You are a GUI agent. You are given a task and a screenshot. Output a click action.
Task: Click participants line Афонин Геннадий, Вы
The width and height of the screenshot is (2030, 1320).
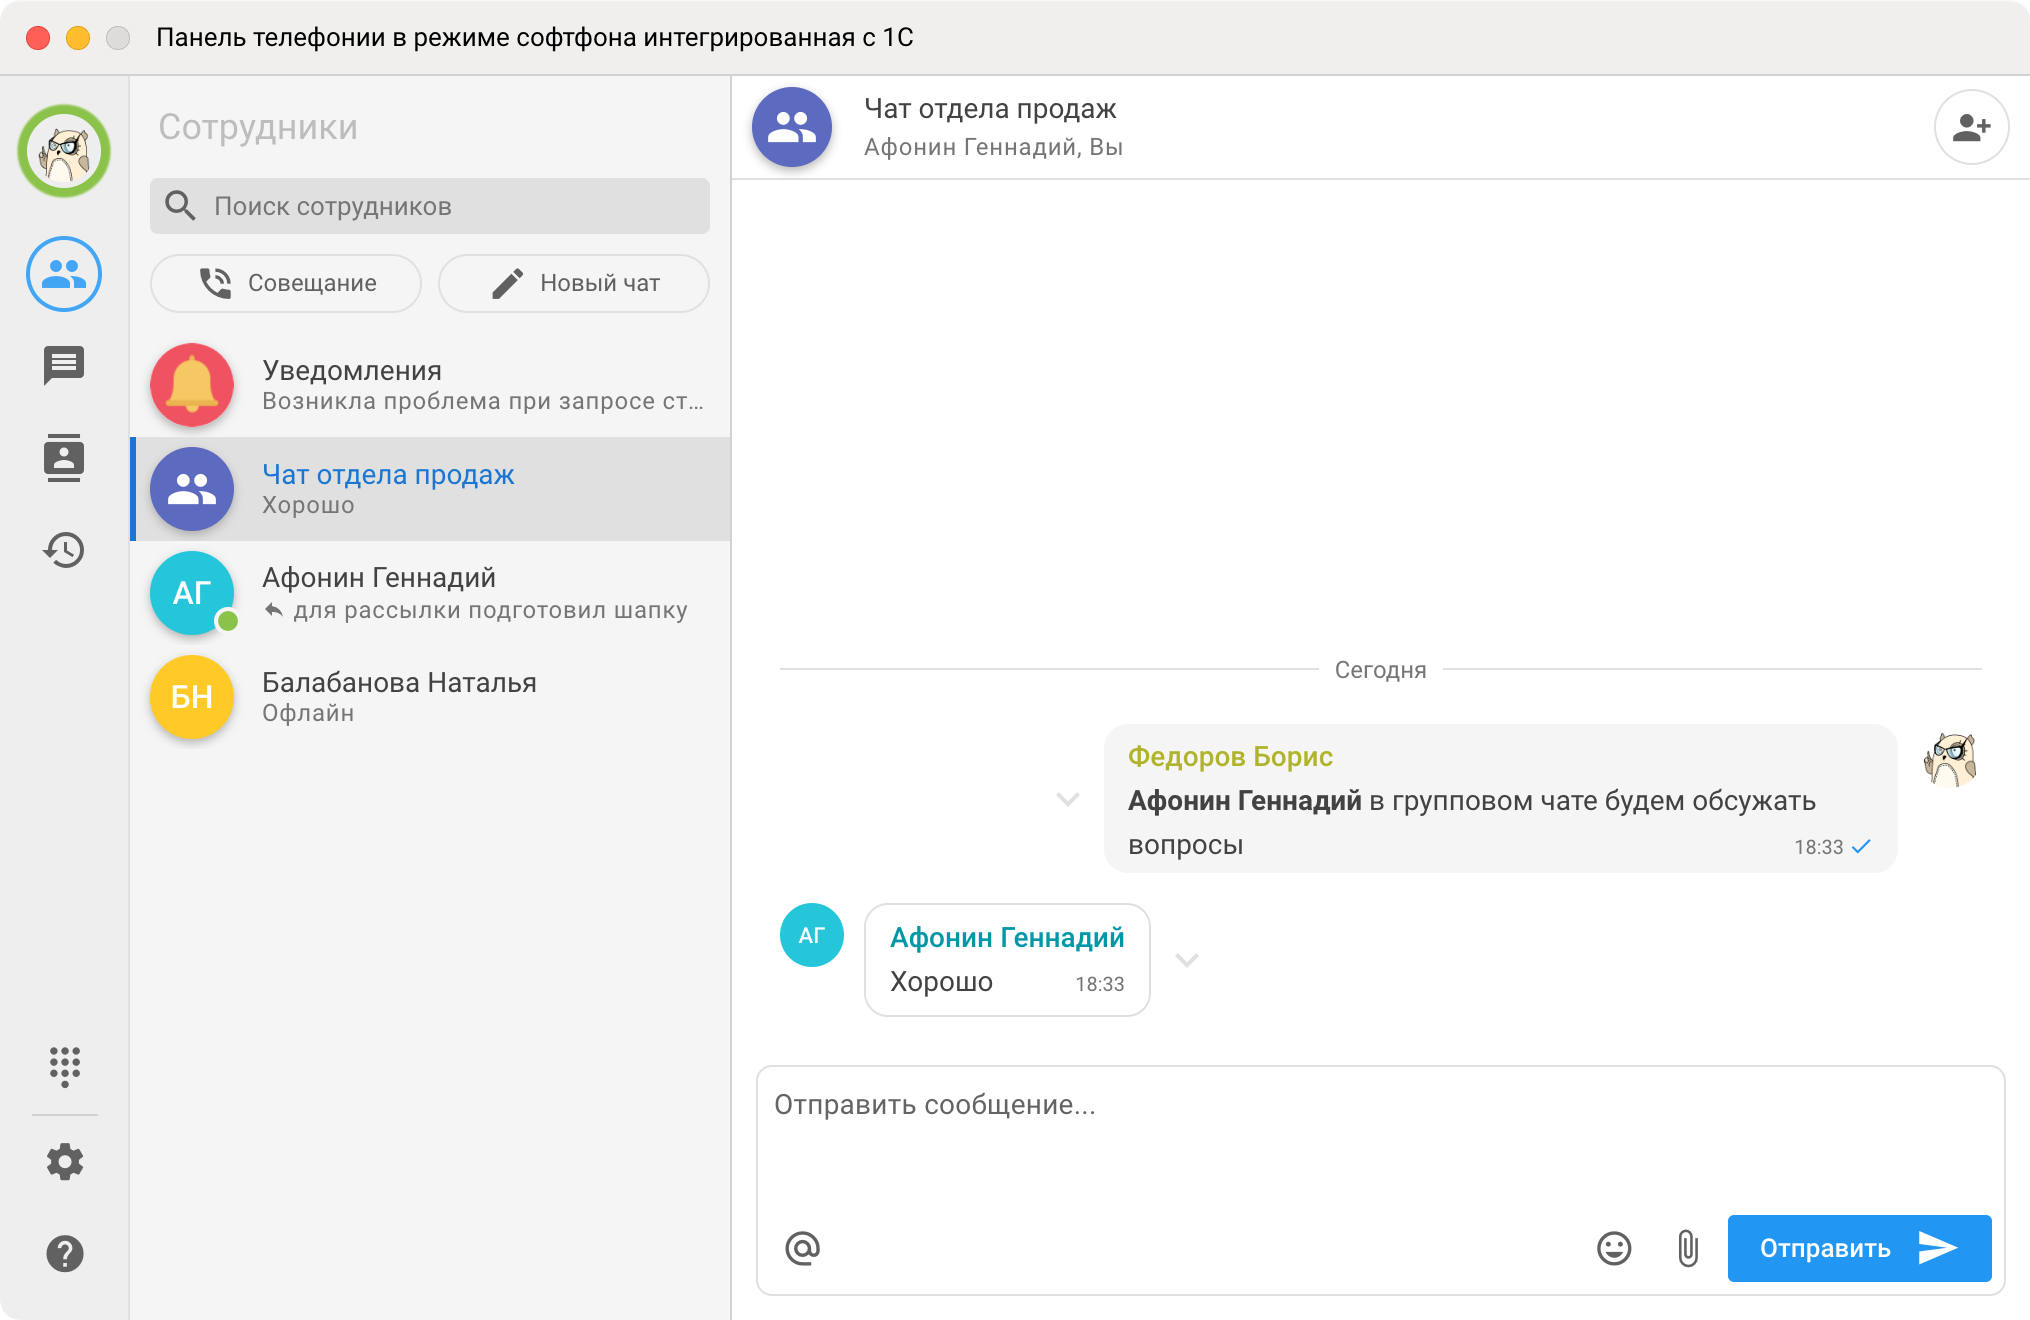pos(993,147)
